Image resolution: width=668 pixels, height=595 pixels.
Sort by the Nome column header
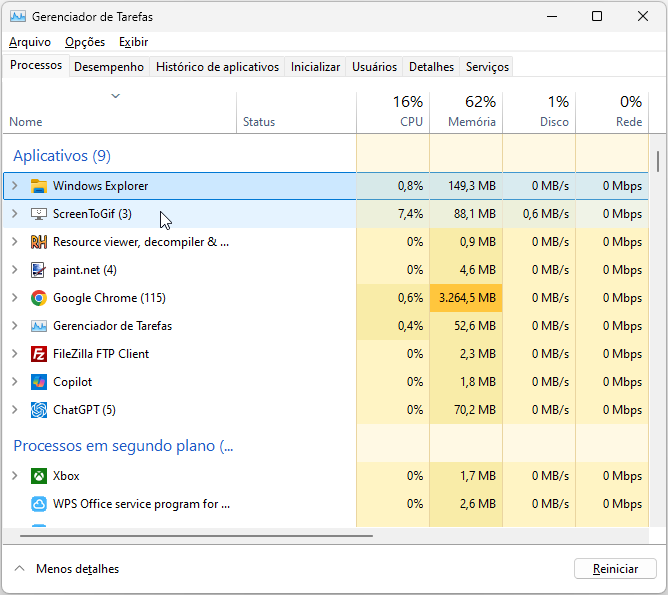coord(119,113)
